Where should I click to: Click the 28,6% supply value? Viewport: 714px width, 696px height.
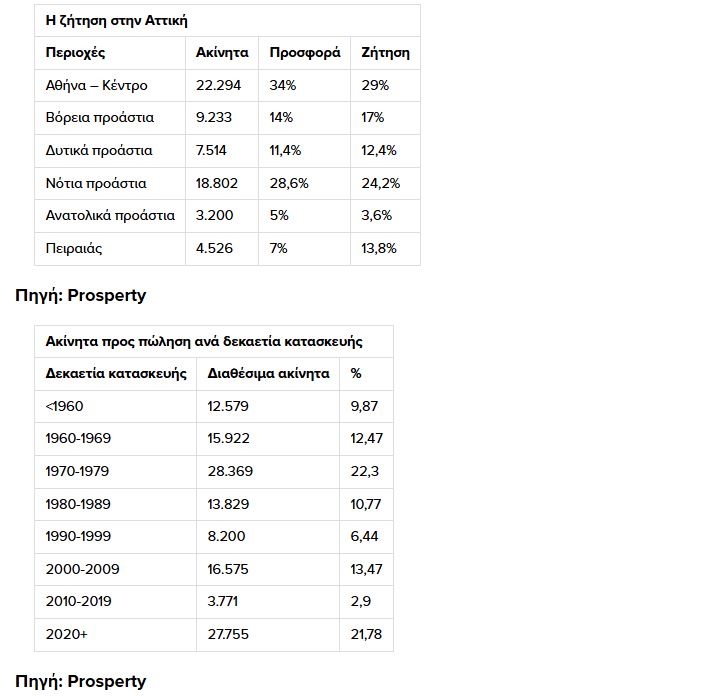click(x=289, y=183)
